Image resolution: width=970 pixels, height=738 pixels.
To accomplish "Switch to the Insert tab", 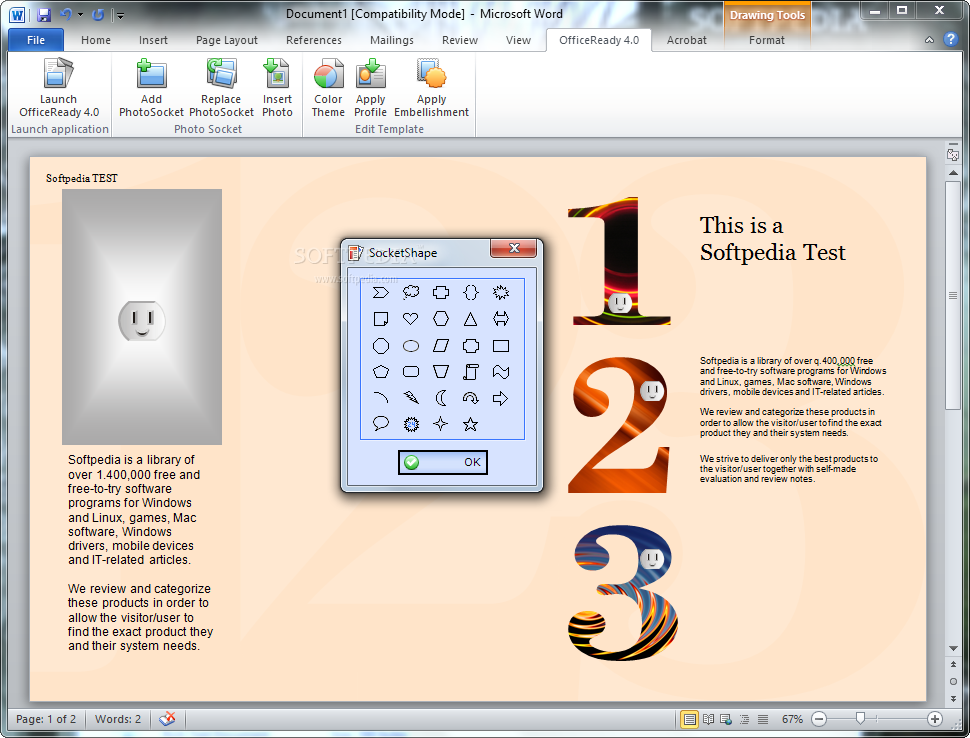I will [153, 40].
